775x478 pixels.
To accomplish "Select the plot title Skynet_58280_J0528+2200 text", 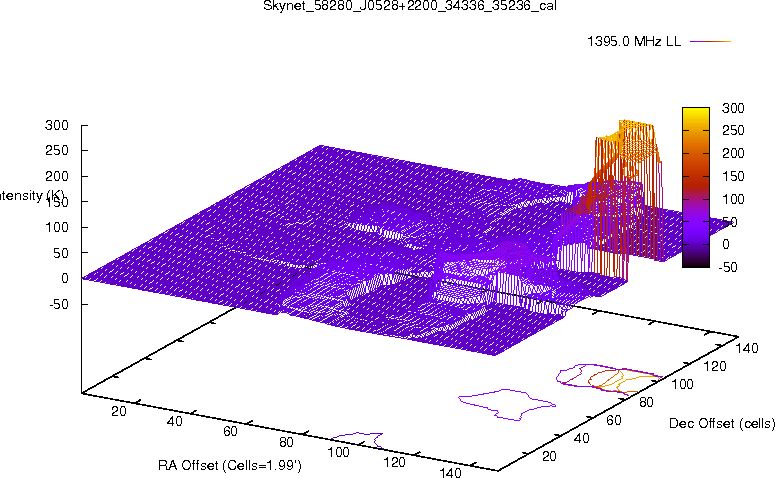I will pyautogui.click(x=410, y=6).
